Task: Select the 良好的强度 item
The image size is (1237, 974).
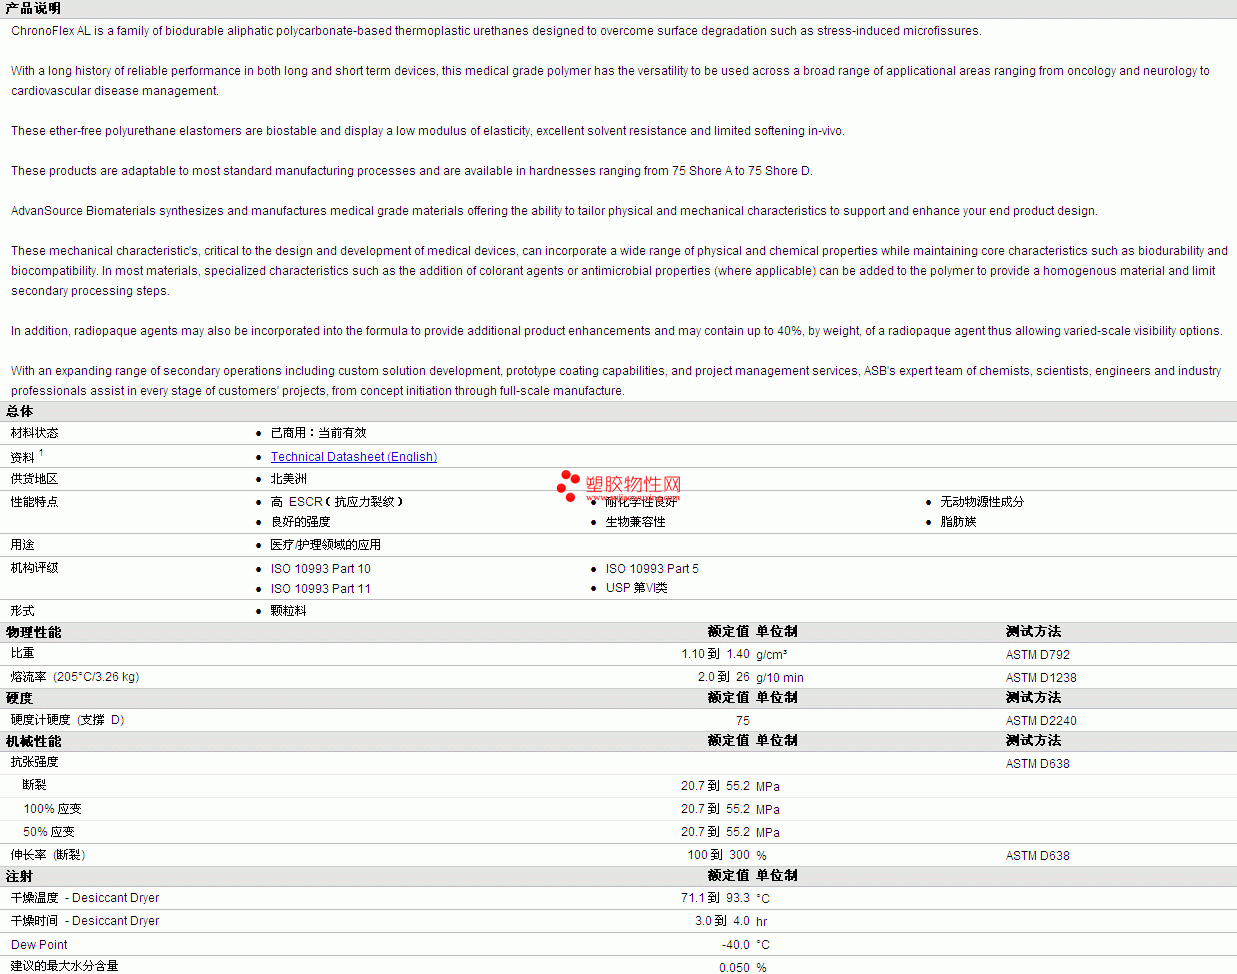Action: point(301,522)
